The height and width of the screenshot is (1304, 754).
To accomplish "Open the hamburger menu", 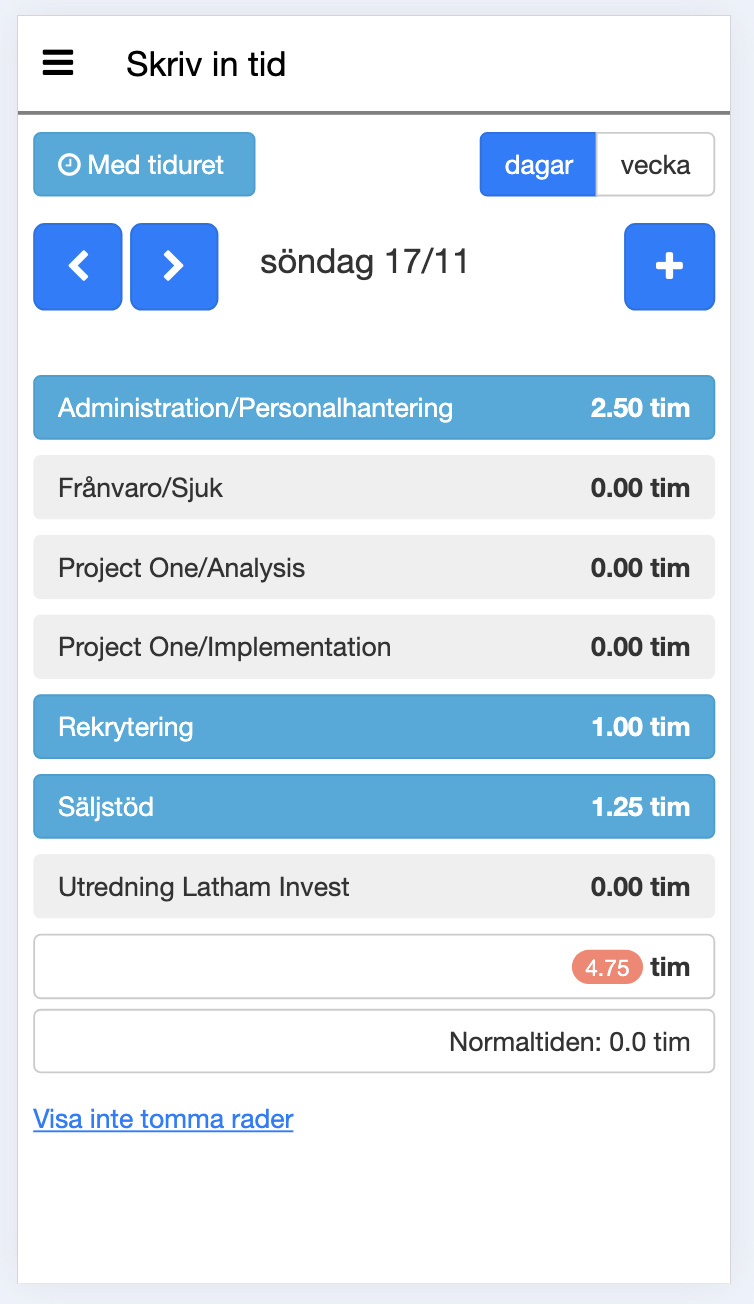I will (x=58, y=64).
